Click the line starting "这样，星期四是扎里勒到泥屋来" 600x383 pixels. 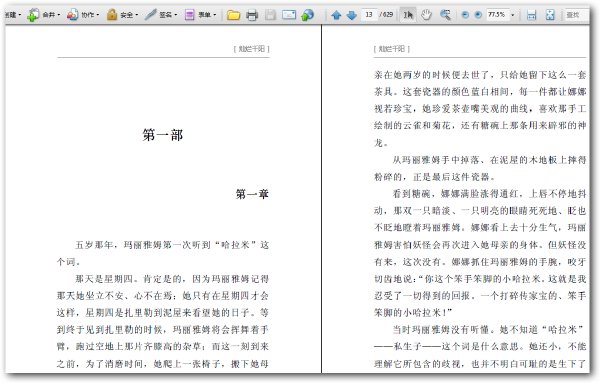tap(163, 313)
